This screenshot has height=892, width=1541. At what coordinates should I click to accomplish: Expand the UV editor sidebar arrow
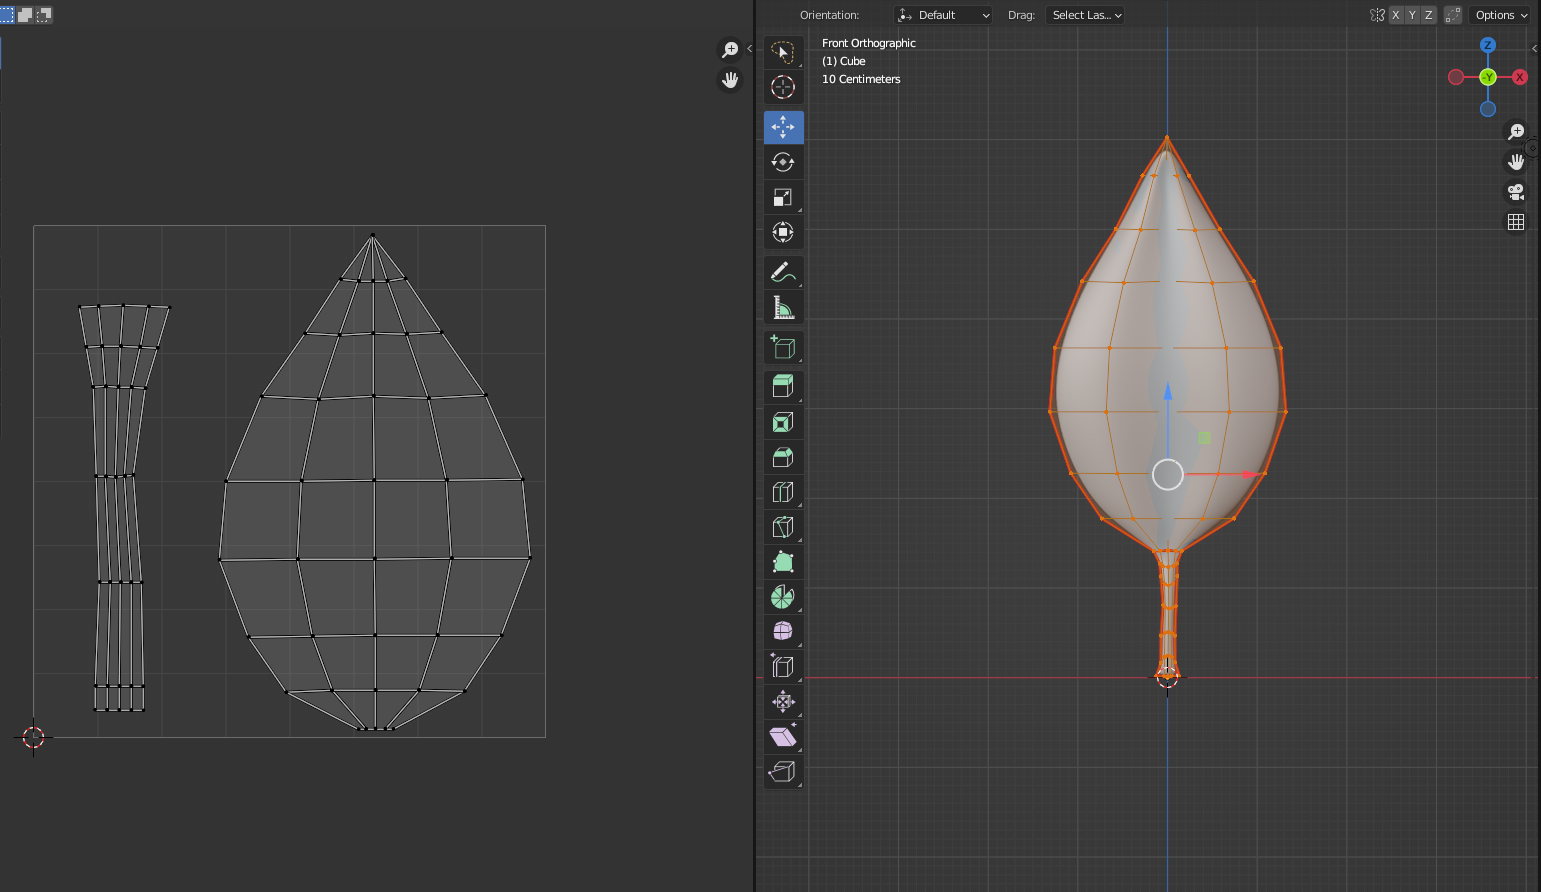click(x=749, y=48)
